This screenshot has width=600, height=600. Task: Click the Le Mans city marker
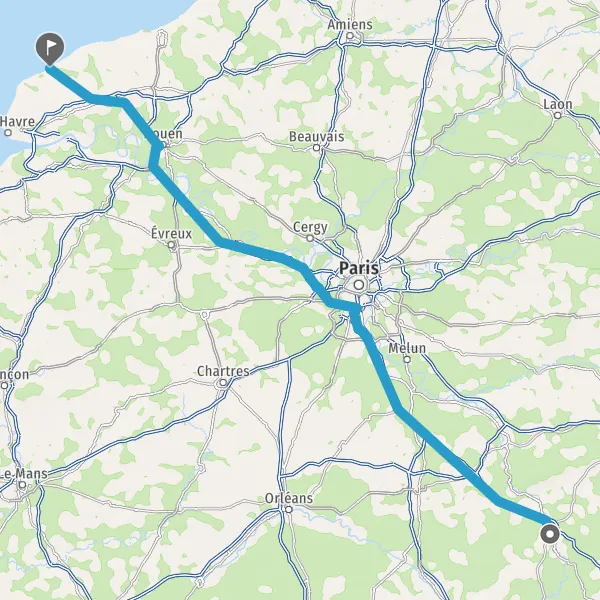(23, 485)
